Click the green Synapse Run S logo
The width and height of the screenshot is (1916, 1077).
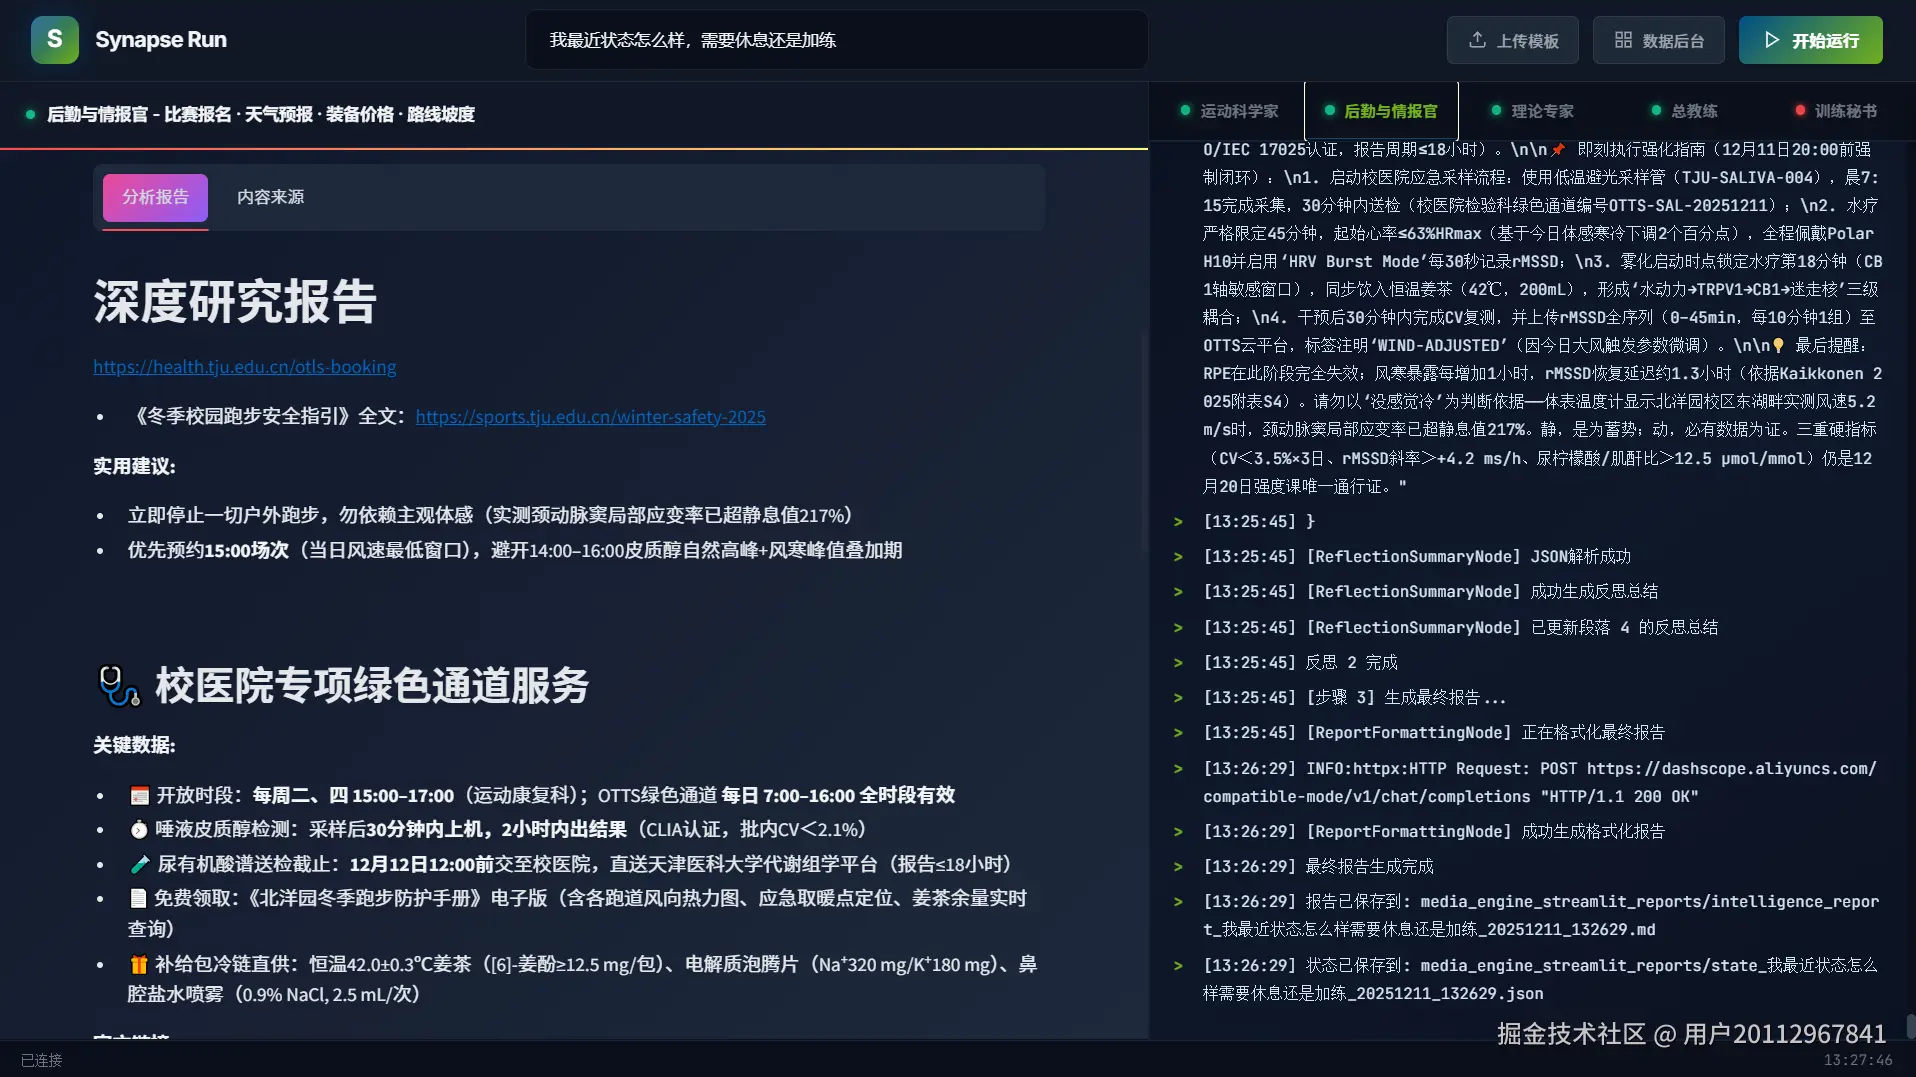[x=55, y=40]
